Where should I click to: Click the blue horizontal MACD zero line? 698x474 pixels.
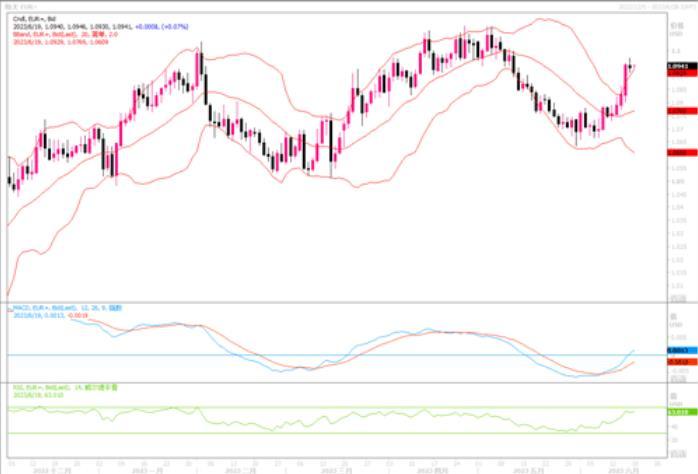click(300, 355)
